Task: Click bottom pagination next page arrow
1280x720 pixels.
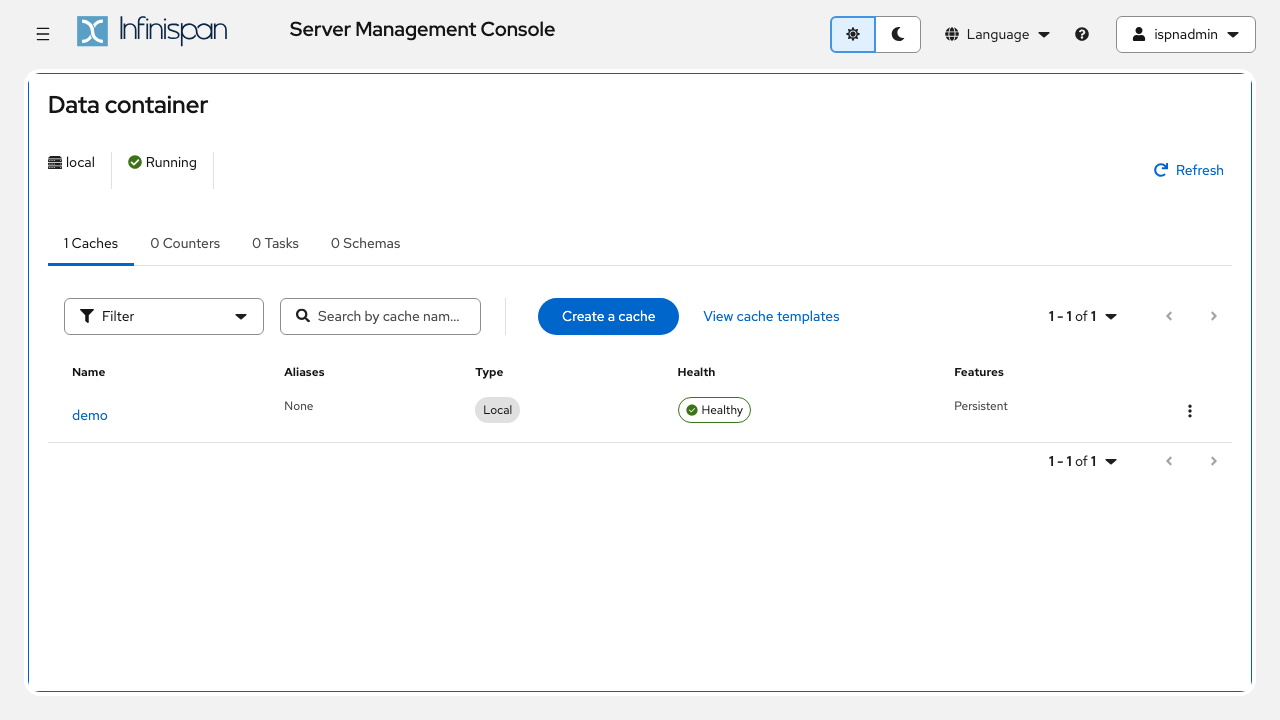Action: click(x=1214, y=461)
